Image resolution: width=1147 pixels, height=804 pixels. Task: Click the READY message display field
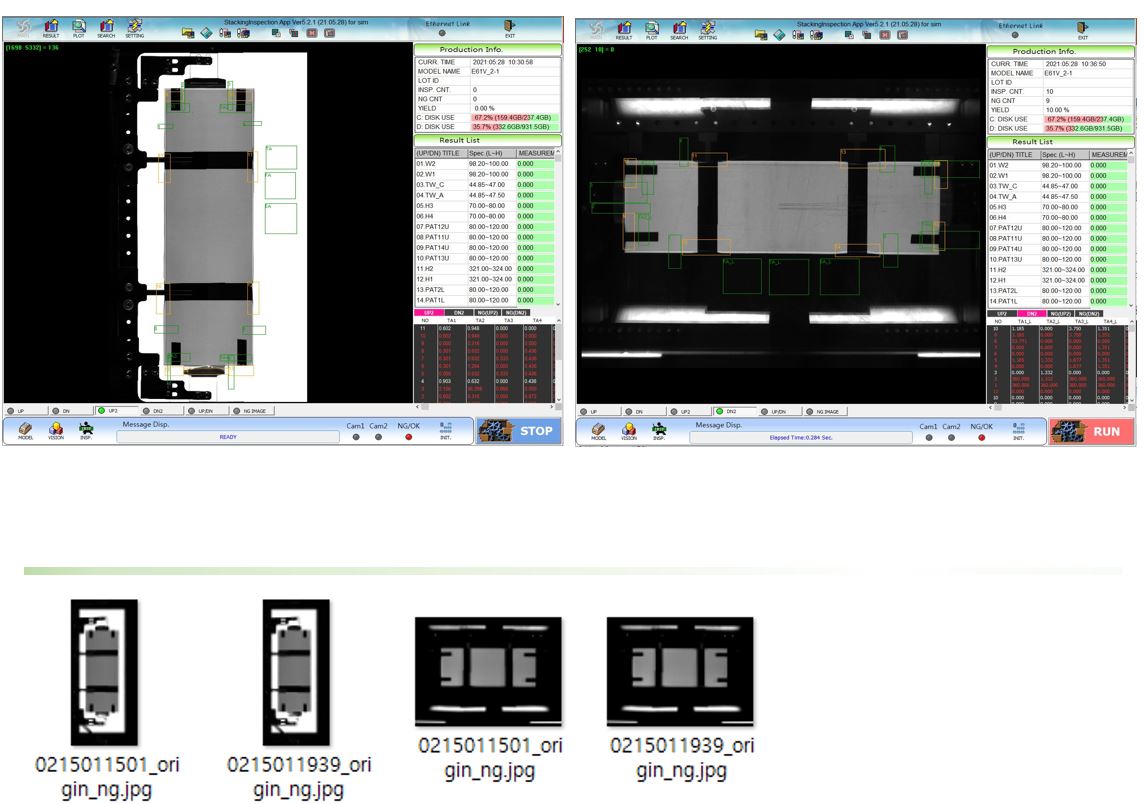227,437
